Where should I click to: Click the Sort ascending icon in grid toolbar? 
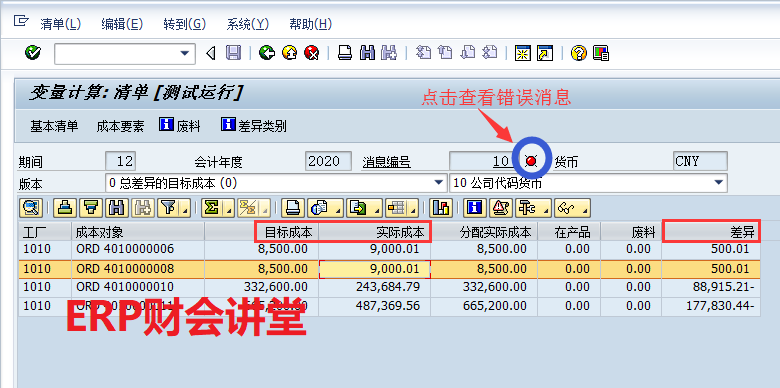point(65,208)
